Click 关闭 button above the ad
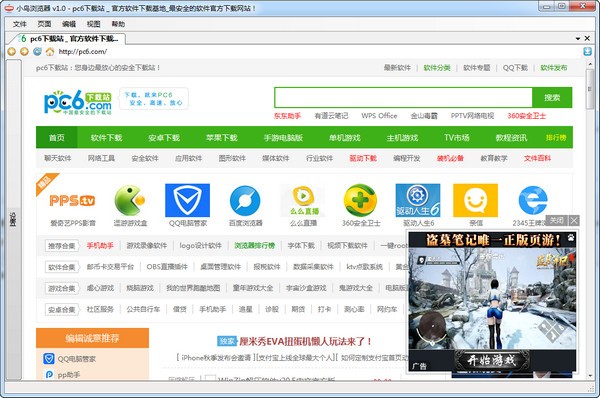The image size is (600, 398). point(557,220)
